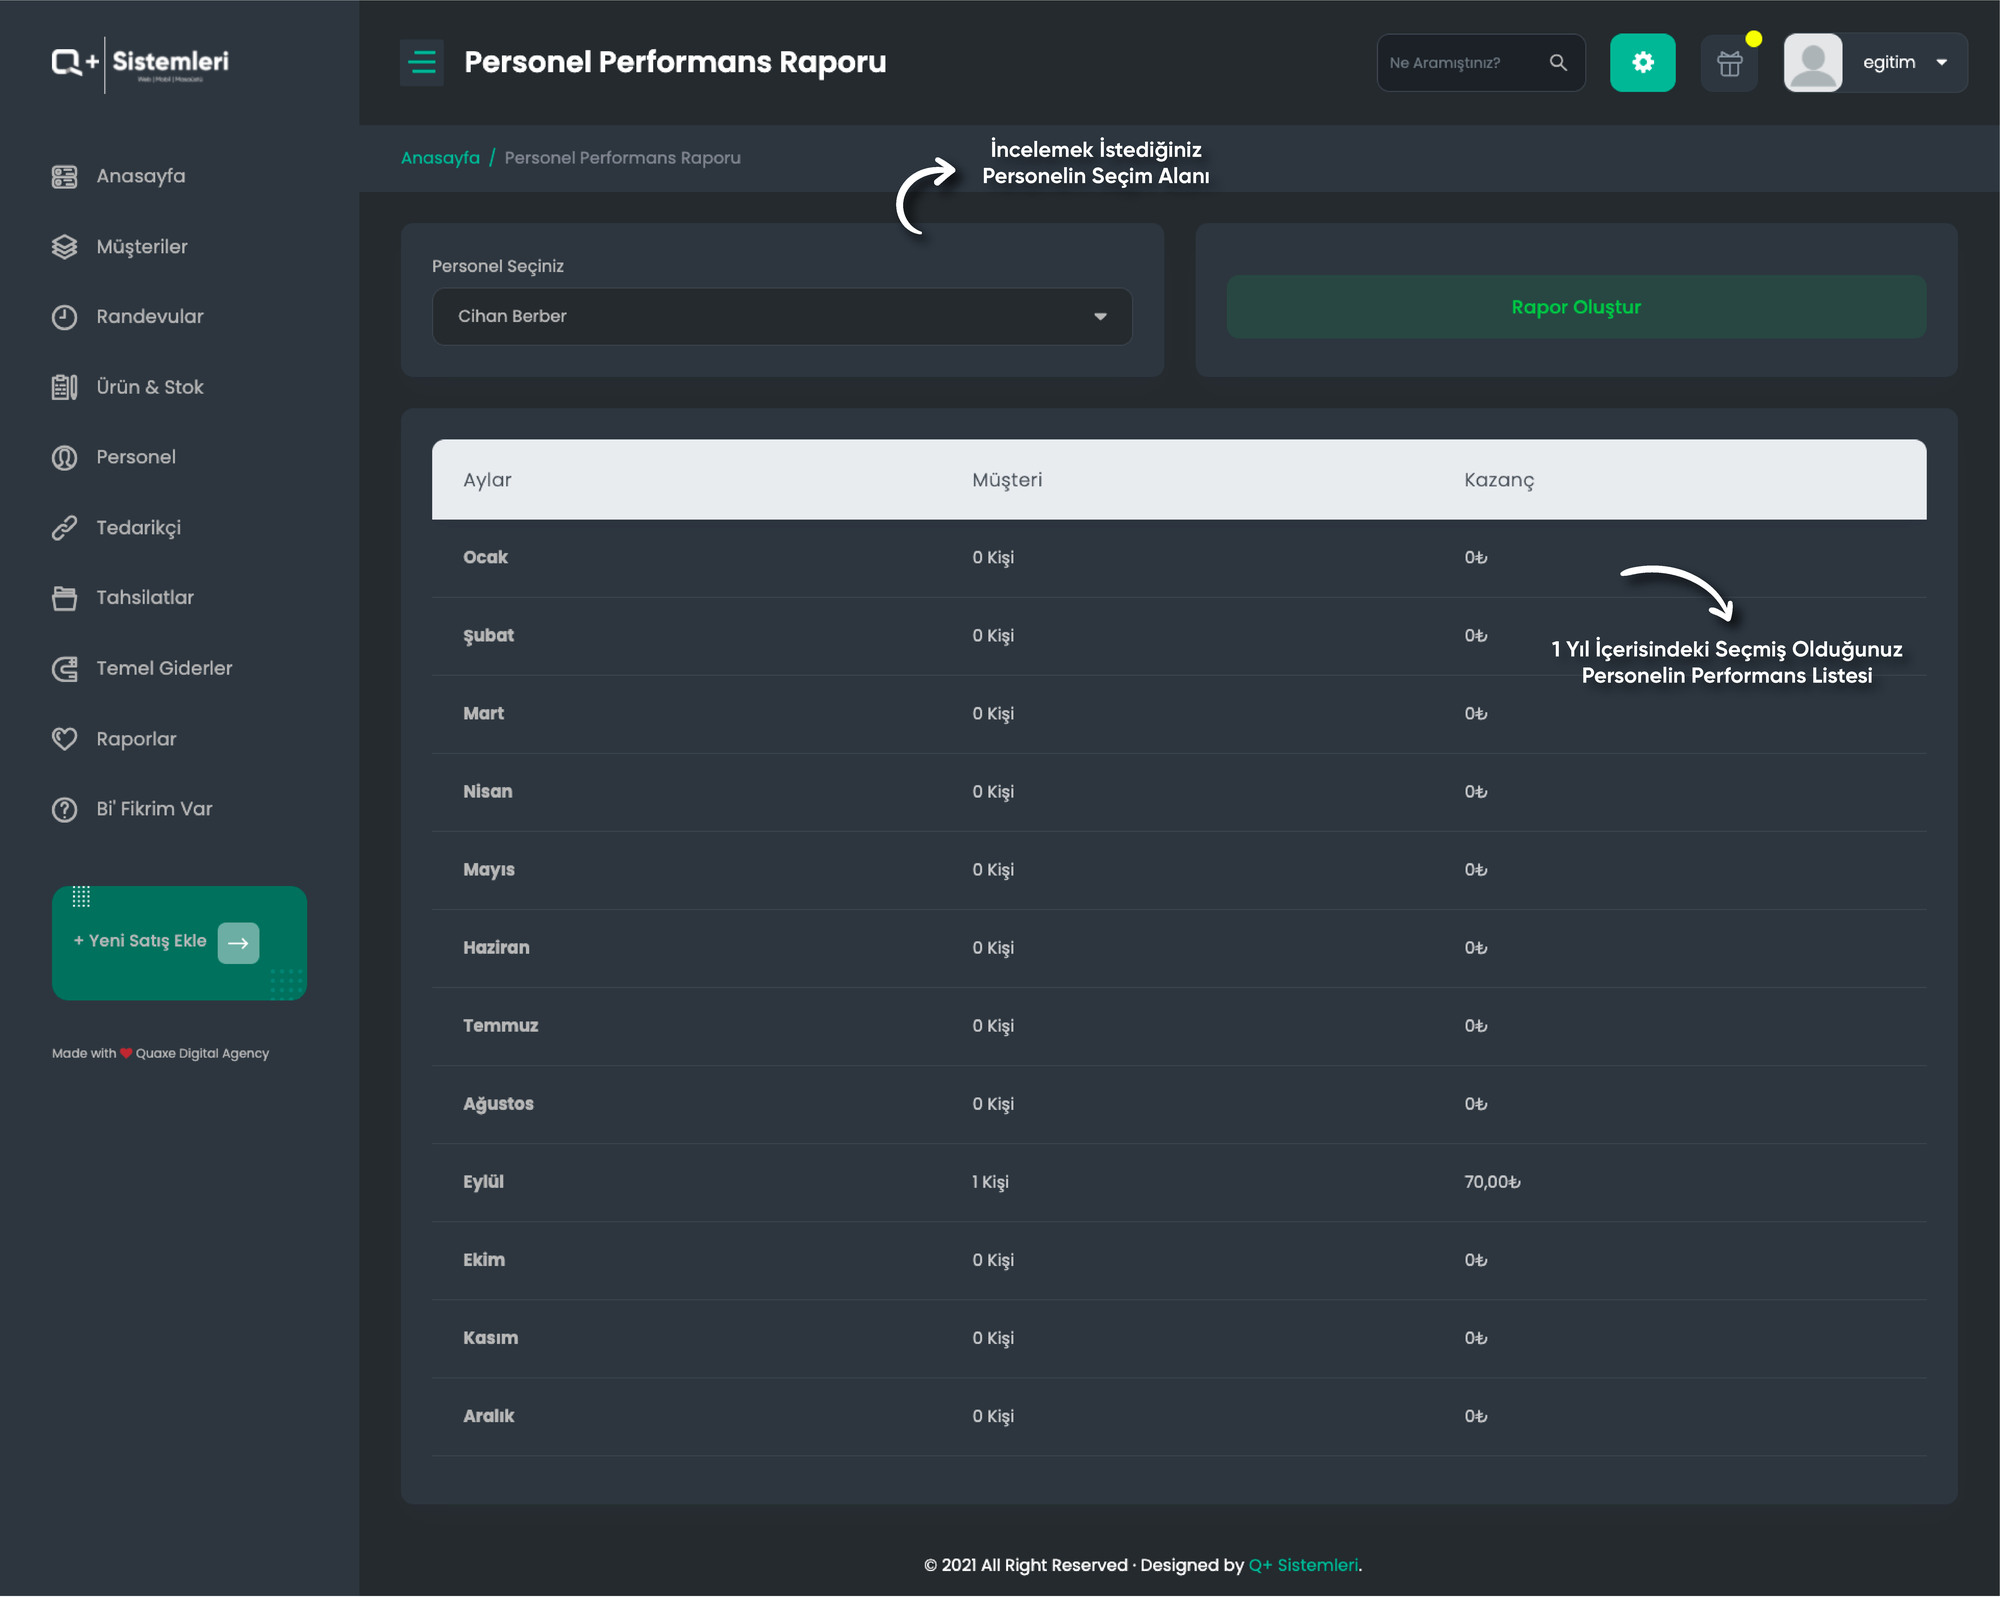Select the Mayıs month row label
The height and width of the screenshot is (1597, 2000).
coord(489,870)
